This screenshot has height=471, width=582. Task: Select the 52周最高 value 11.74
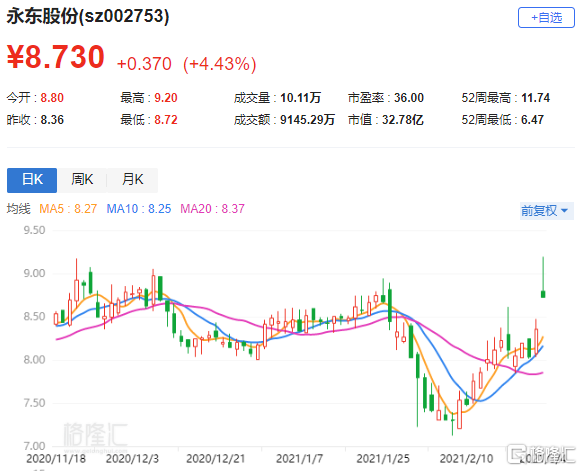pyautogui.click(x=535, y=98)
